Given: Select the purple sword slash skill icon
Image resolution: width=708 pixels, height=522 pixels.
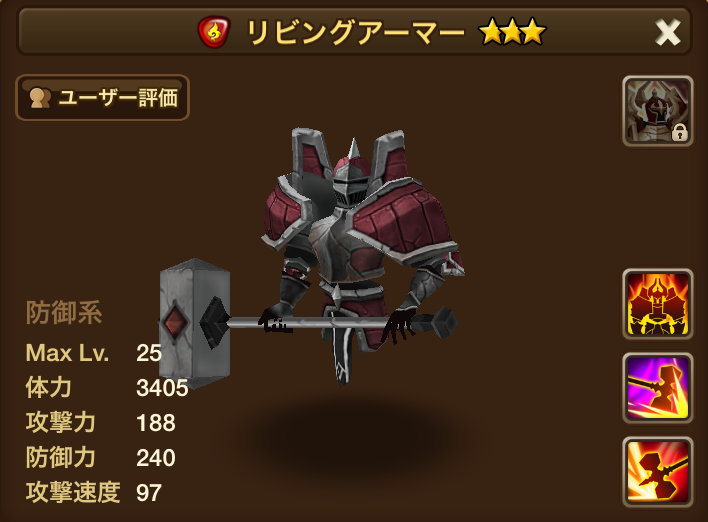Looking at the screenshot, I should tap(658, 388).
